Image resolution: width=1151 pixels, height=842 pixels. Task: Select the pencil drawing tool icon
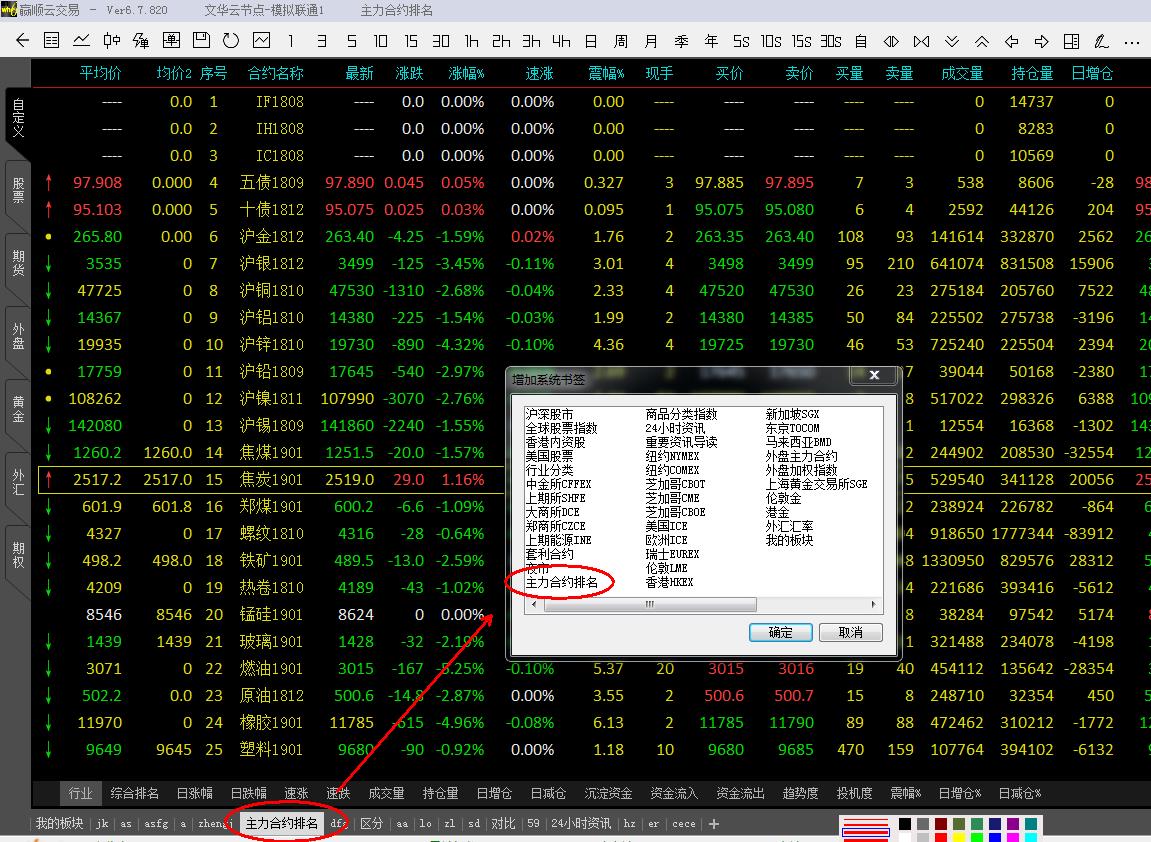point(1101,41)
